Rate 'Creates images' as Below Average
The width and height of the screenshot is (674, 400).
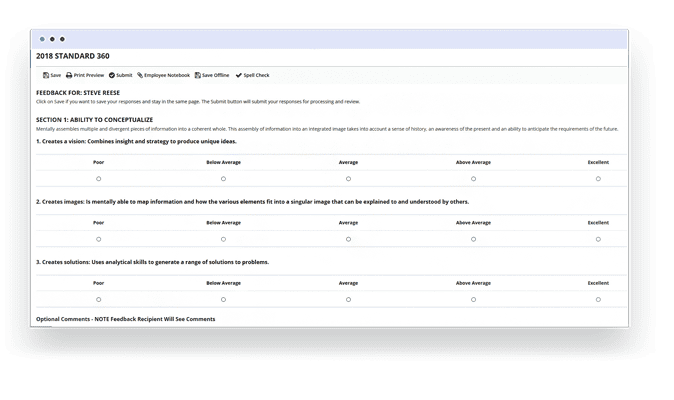(x=224, y=239)
